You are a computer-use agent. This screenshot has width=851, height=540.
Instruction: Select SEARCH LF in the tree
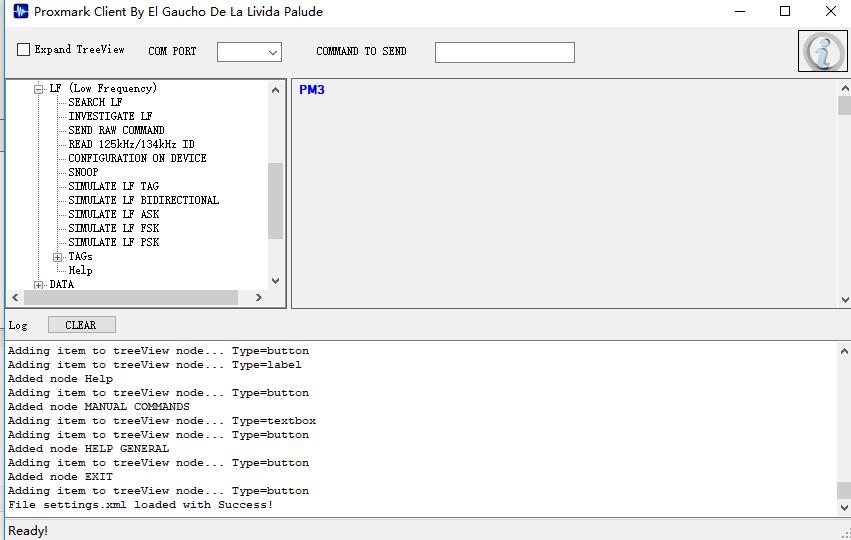[95, 102]
